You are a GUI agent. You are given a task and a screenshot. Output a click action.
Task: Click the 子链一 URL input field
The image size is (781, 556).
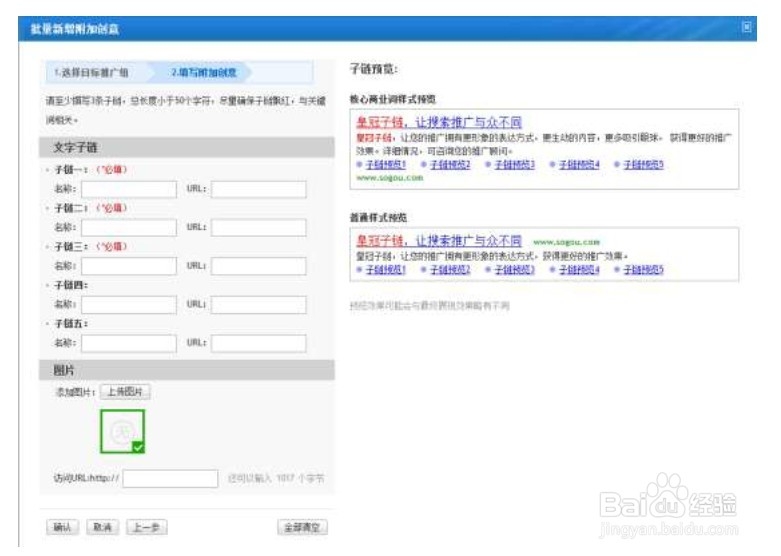click(x=259, y=189)
